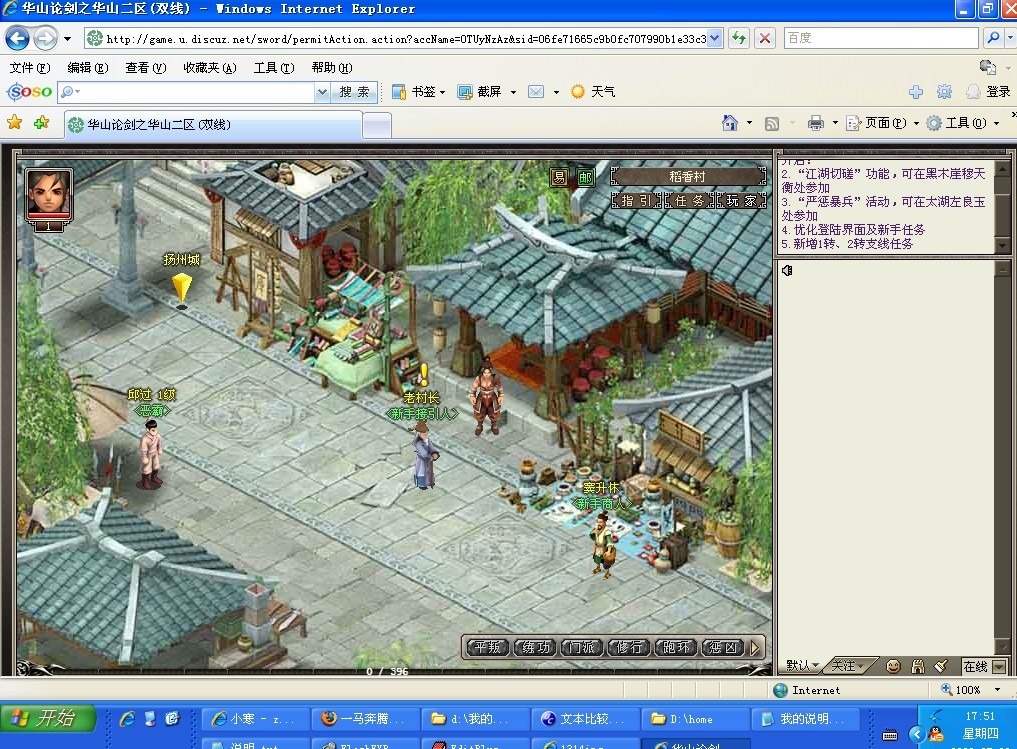
Task: Refresh the page with the green arrows icon
Action: click(738, 38)
